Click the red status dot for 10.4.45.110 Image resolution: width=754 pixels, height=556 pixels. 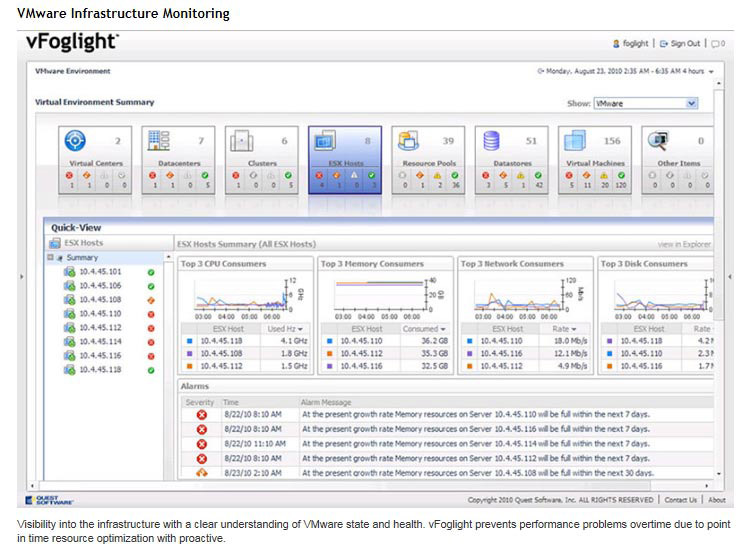pyautogui.click(x=151, y=315)
